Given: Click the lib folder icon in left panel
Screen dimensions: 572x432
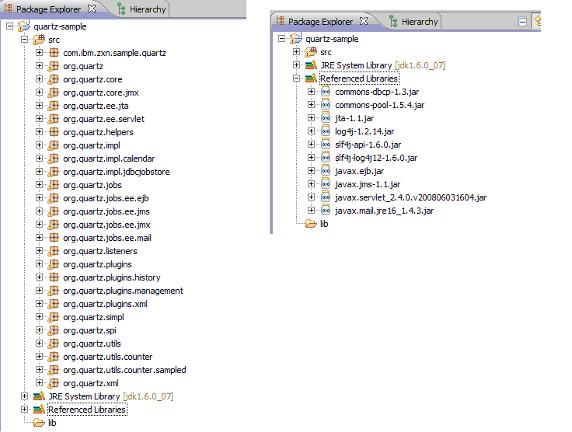Looking at the screenshot, I should [x=39, y=423].
